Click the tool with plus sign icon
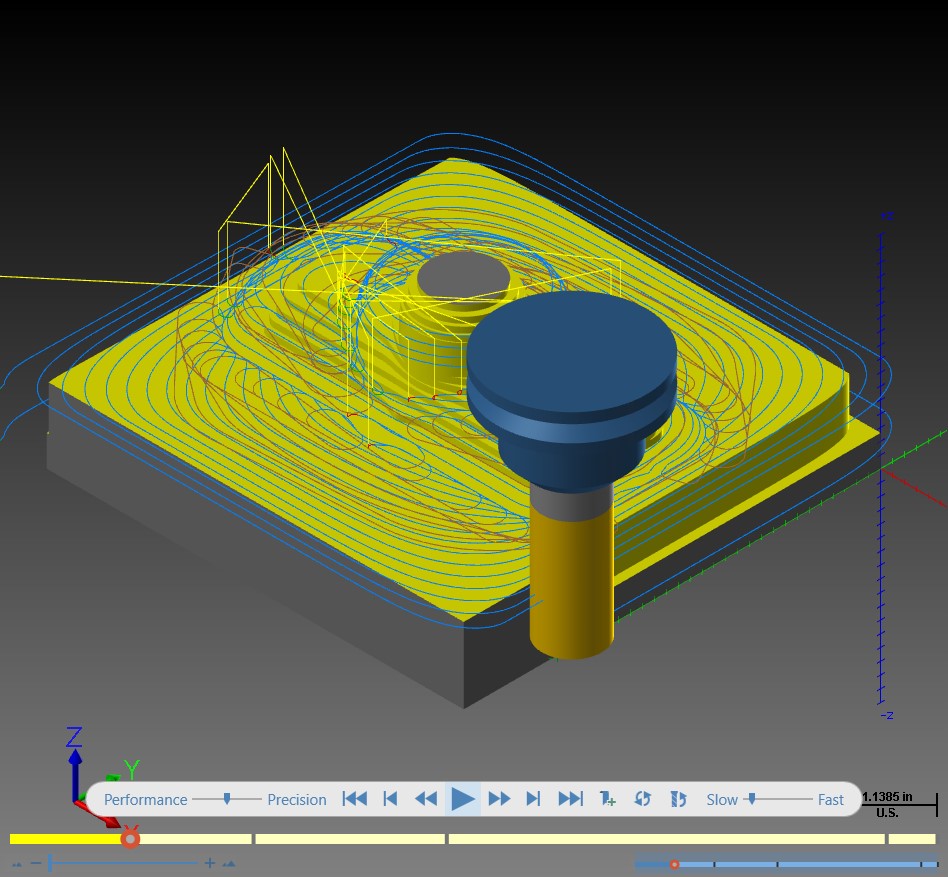 tap(607, 799)
